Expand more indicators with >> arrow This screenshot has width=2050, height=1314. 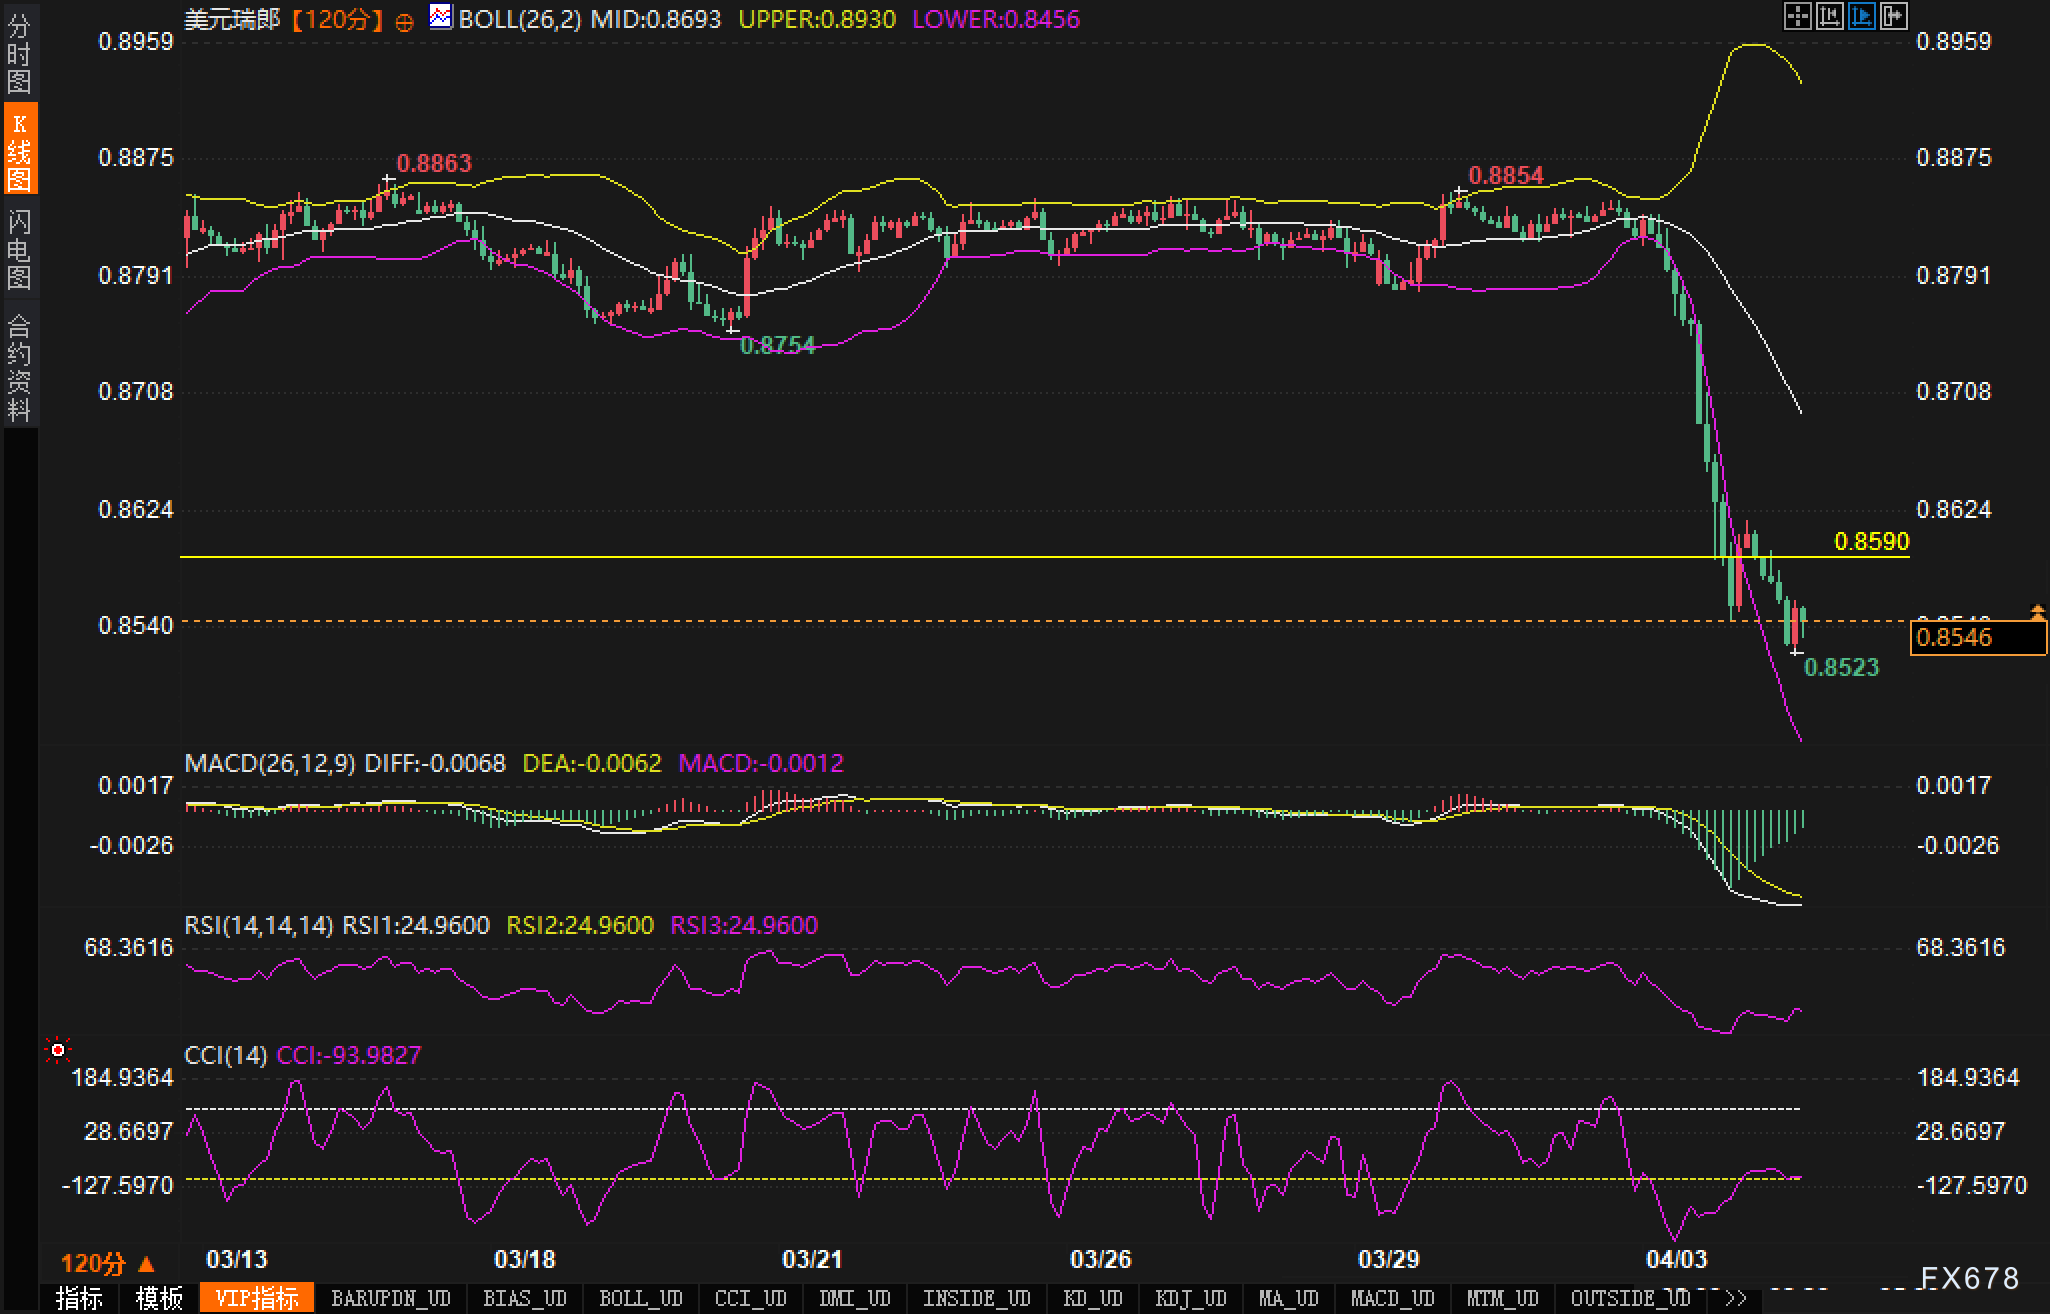pyautogui.click(x=1736, y=1298)
